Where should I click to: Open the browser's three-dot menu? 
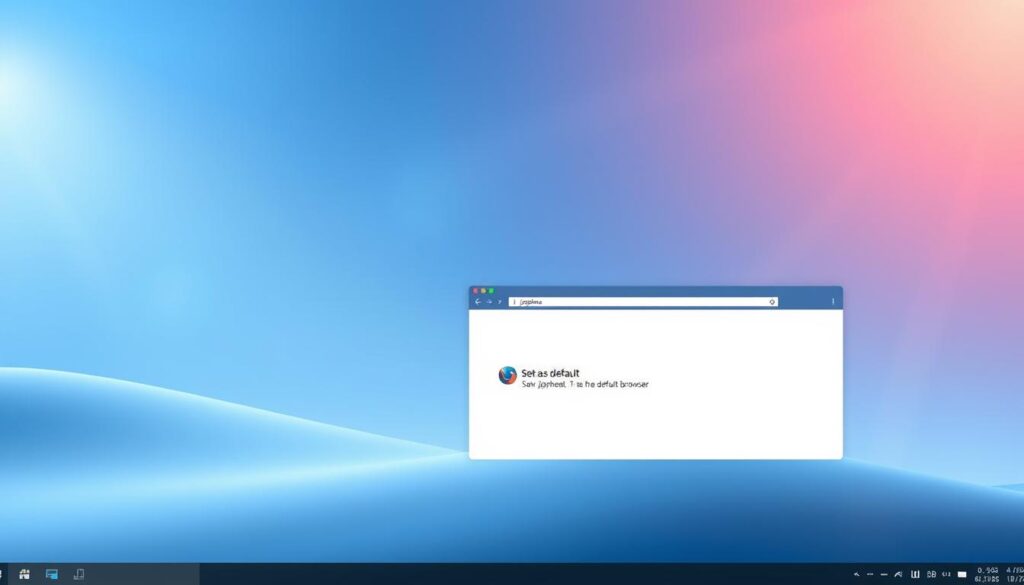[x=833, y=301]
